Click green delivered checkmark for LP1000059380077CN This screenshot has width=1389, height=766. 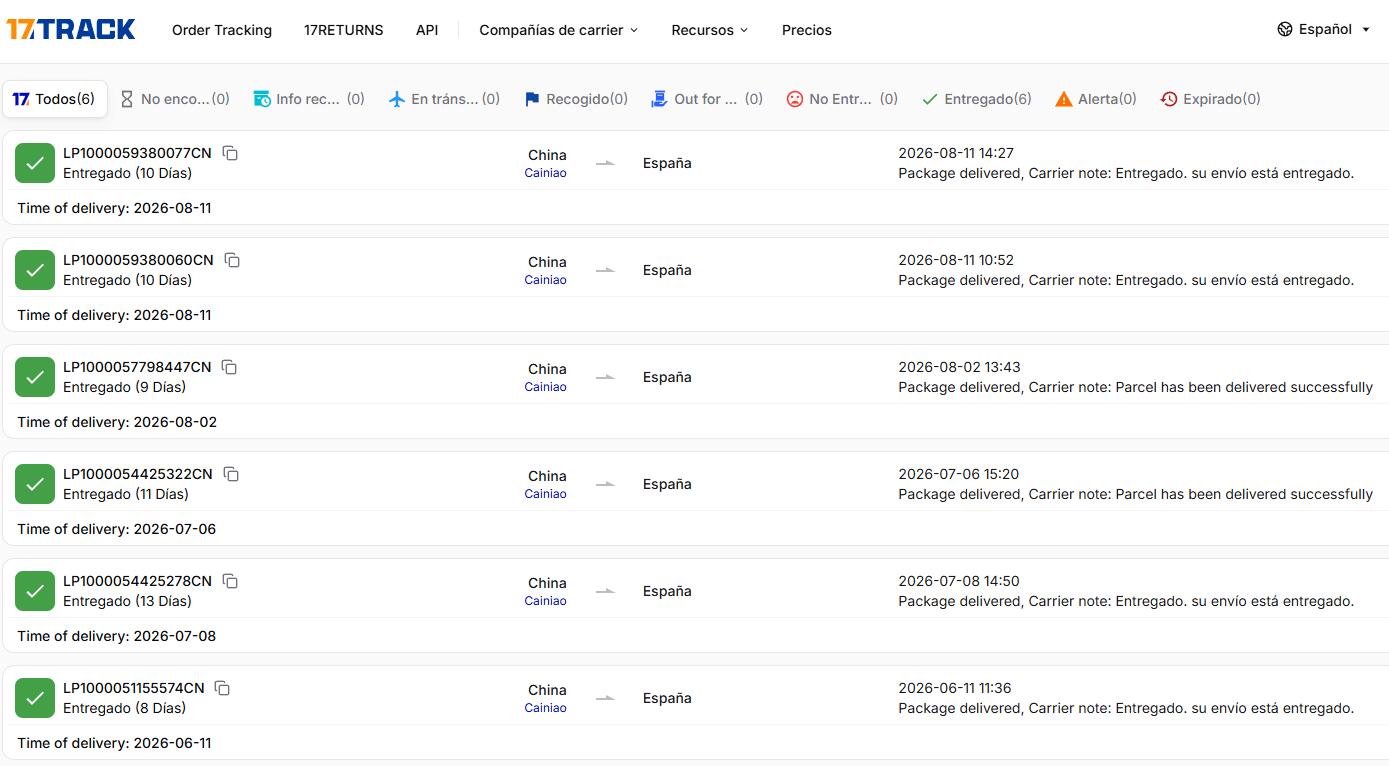pyautogui.click(x=35, y=163)
